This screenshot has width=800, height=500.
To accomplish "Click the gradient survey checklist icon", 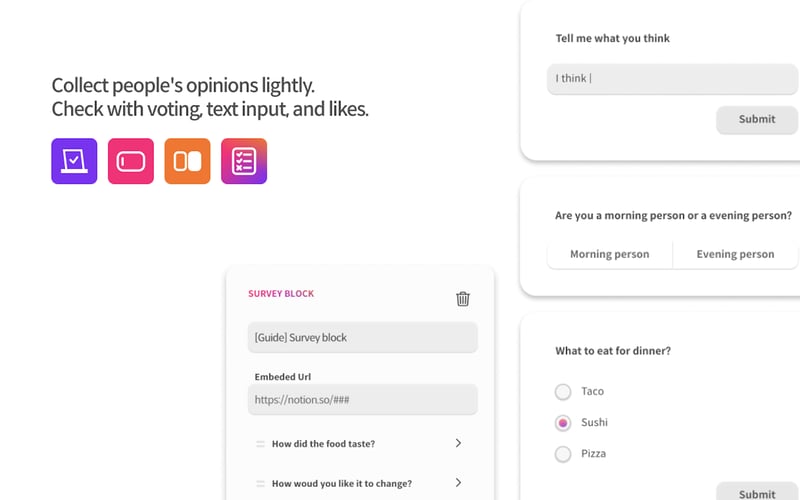I will [x=244, y=161].
